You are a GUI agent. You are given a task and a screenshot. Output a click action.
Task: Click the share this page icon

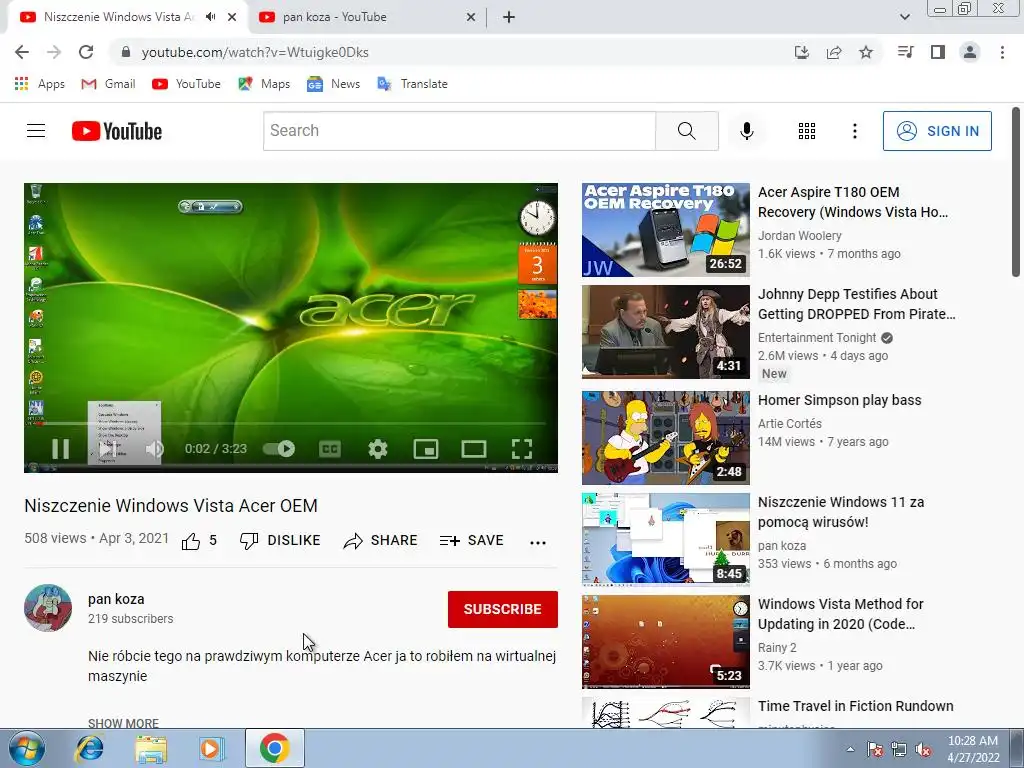pos(833,52)
